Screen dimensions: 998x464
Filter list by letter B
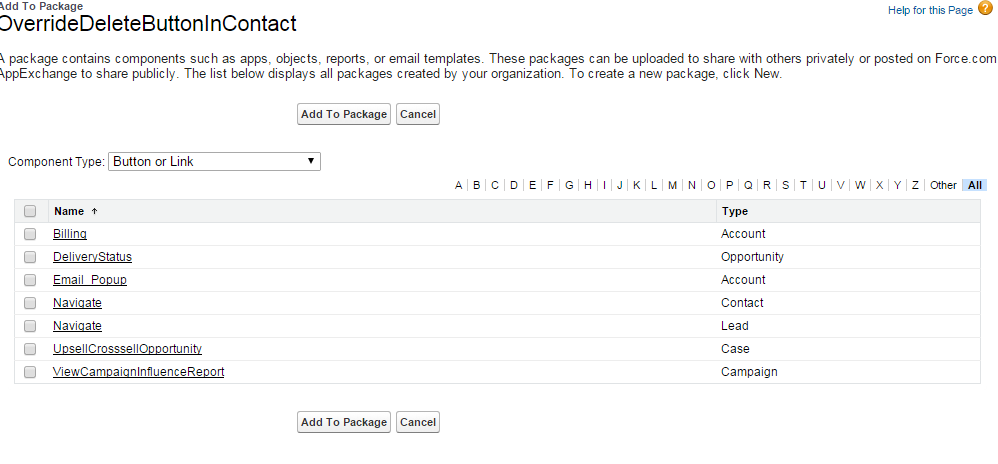(x=477, y=185)
